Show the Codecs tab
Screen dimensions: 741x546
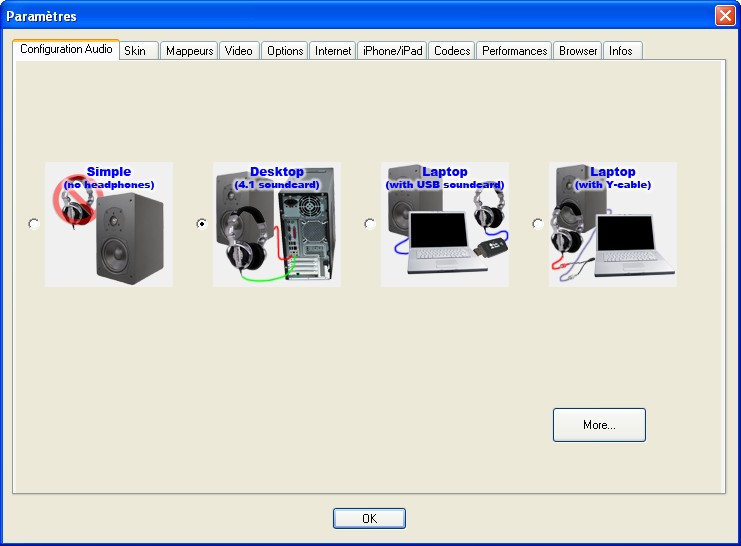(x=452, y=51)
